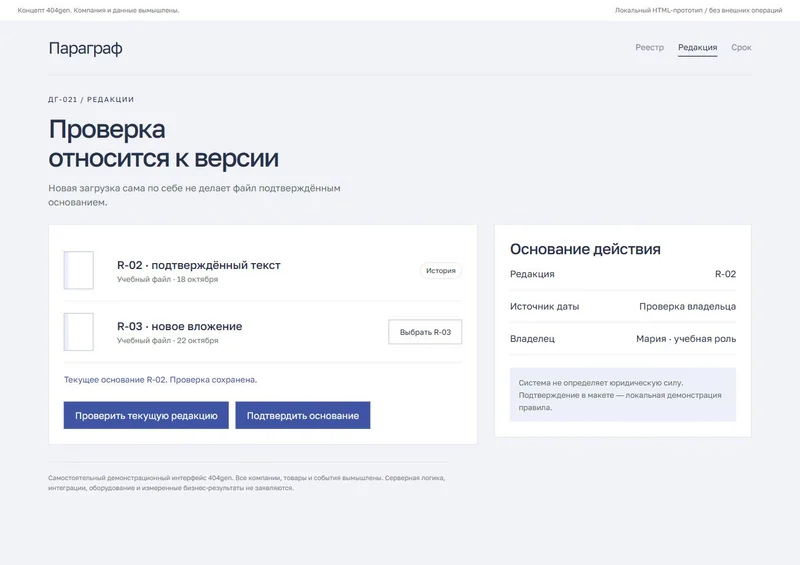Click the footer demo disclaimer text

[246, 483]
